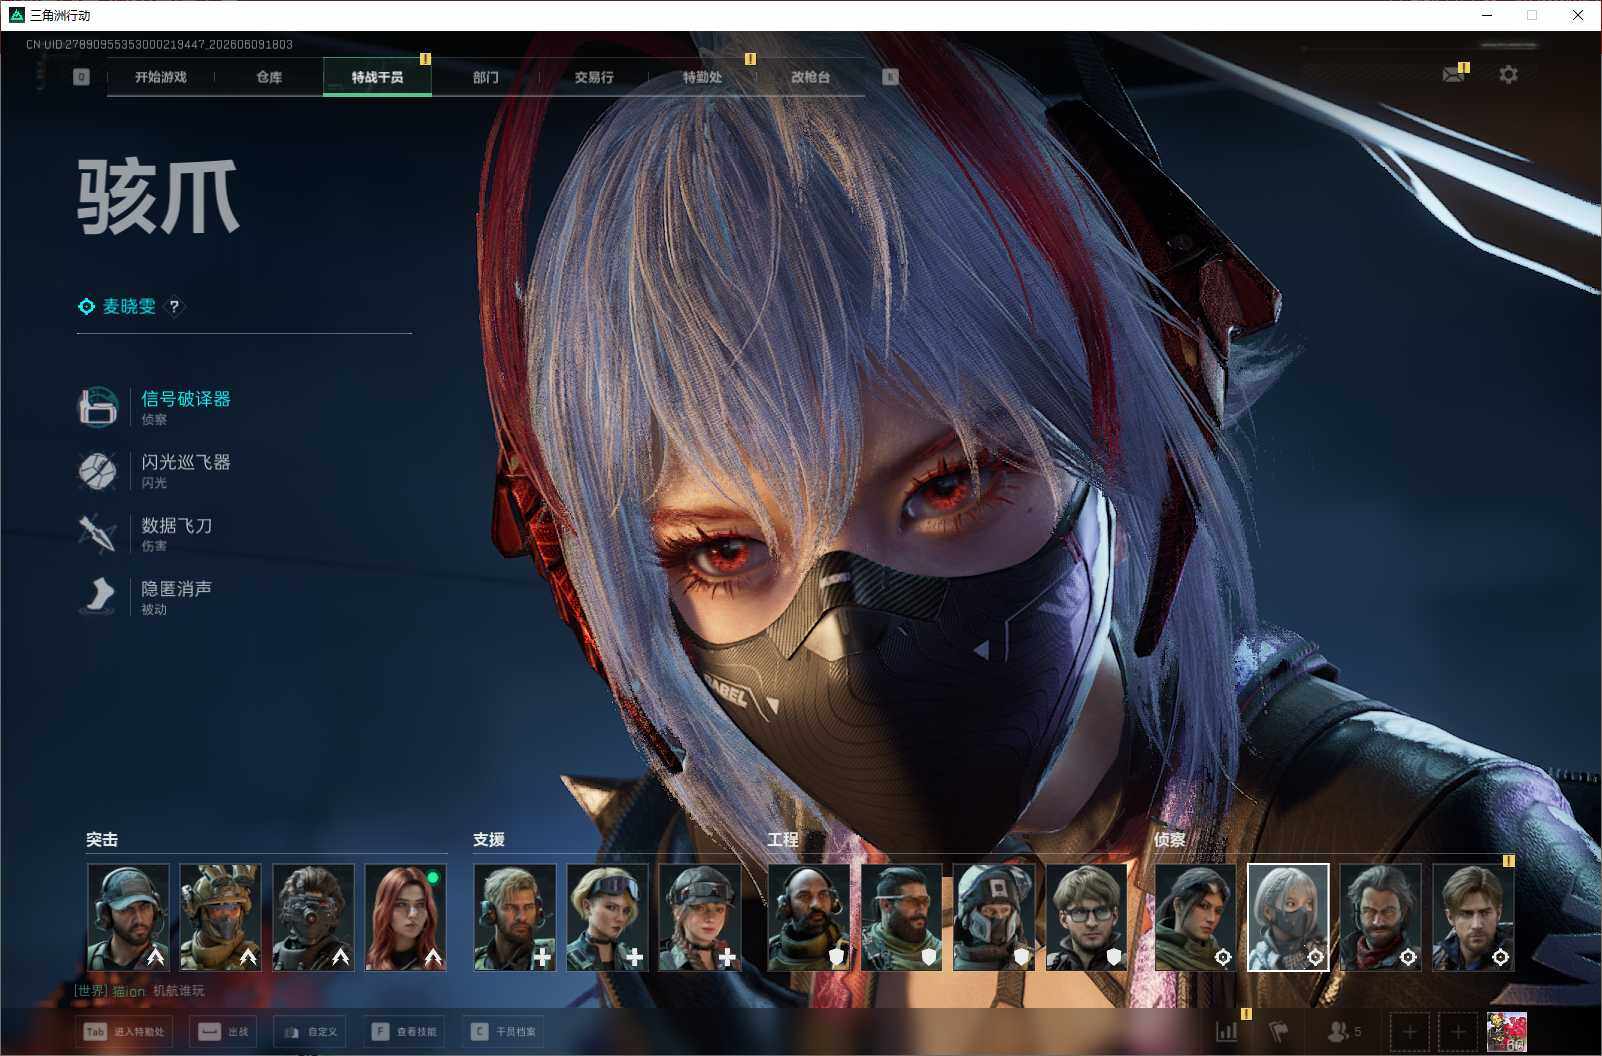Click the Q key icon left of tabs
The width and height of the screenshot is (1602, 1056).
[82, 77]
